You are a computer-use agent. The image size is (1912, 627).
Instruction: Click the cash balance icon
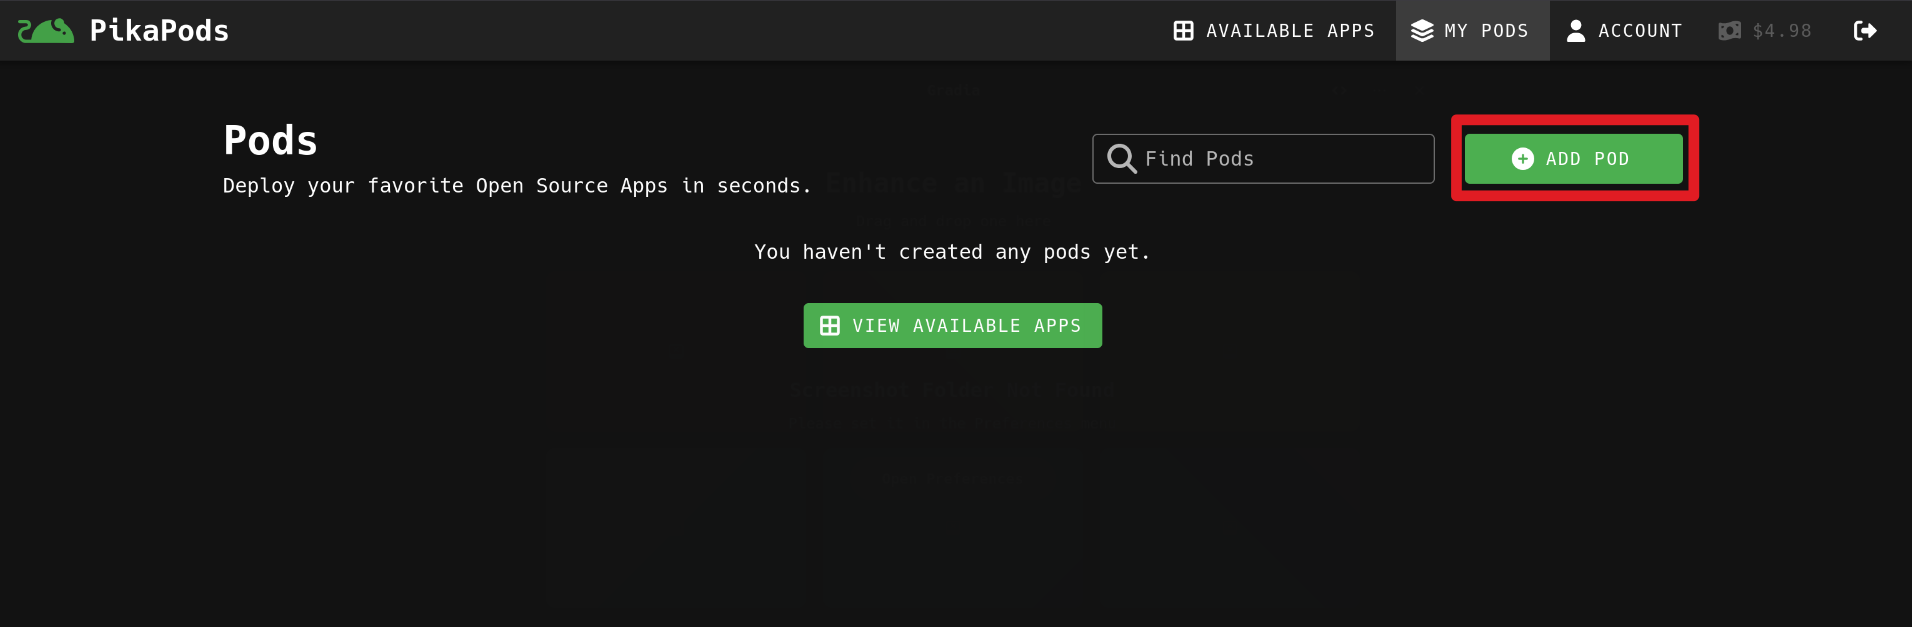tap(1729, 31)
